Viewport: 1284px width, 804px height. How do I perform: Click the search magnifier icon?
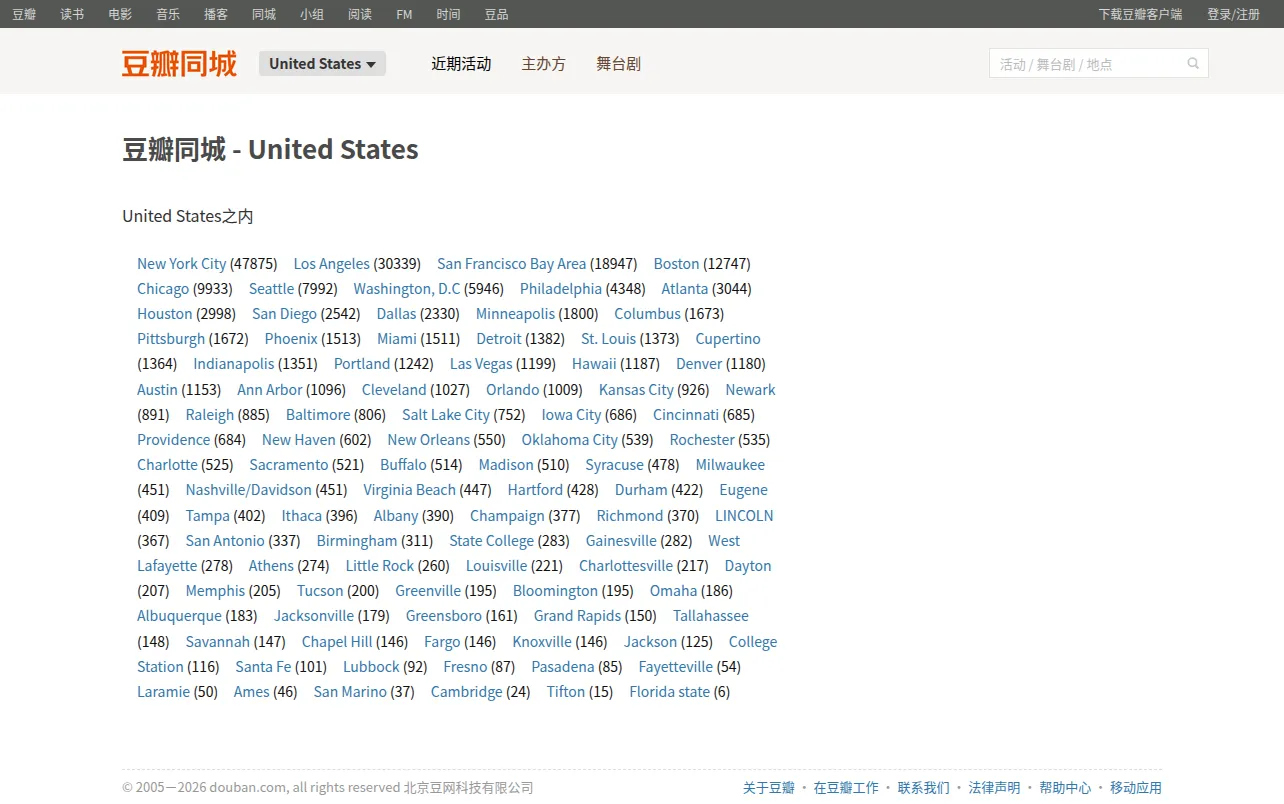1193,63
